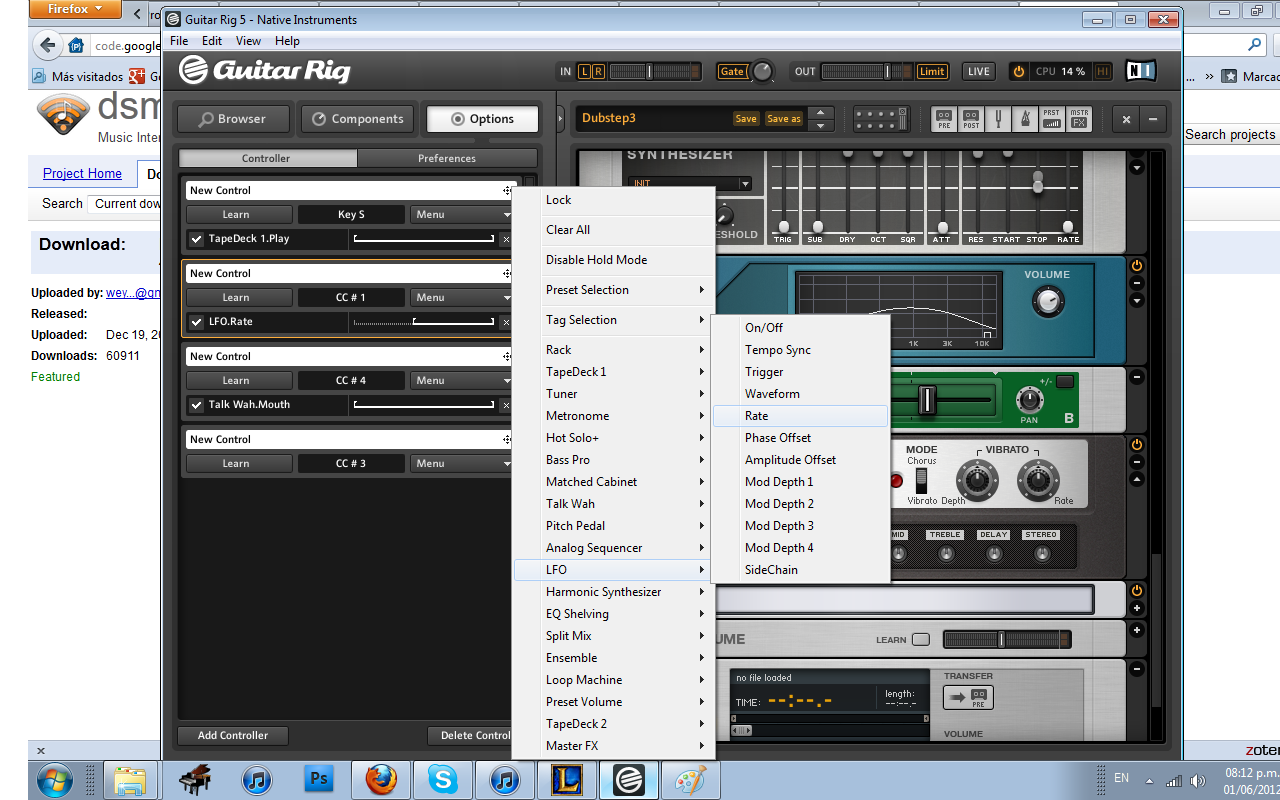The height and width of the screenshot is (800, 1280).
Task: Toggle the input L channel
Action: pyautogui.click(x=585, y=71)
